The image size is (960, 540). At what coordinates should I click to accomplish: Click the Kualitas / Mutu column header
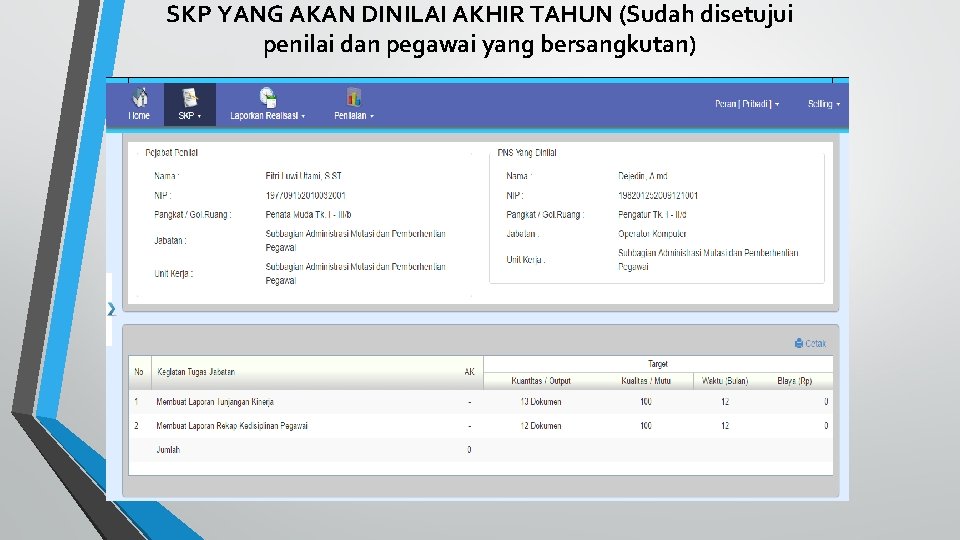tap(646, 381)
